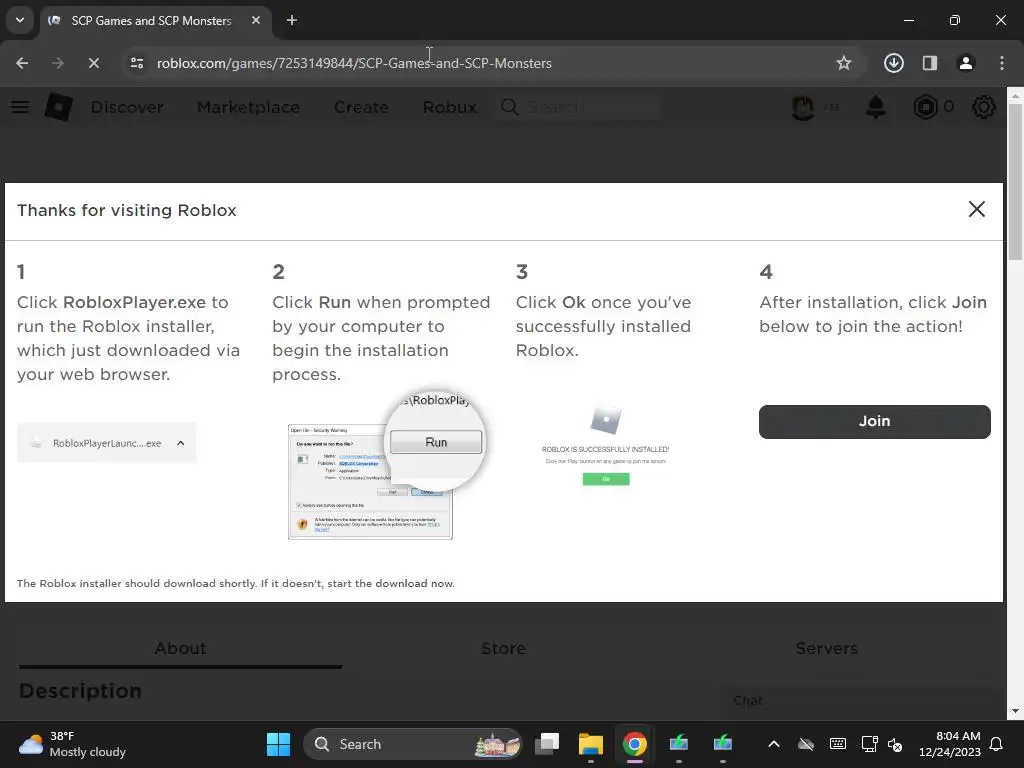Open the tab search dropdown
1024x768 pixels.
(20, 20)
